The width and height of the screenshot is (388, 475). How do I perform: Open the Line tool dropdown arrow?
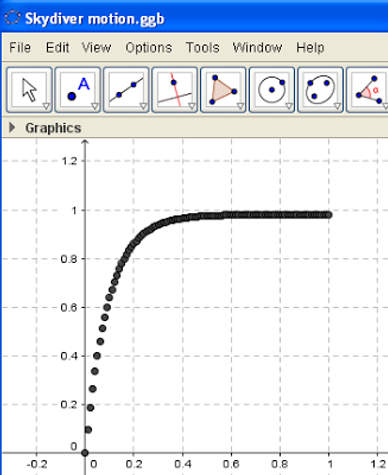pos(143,106)
